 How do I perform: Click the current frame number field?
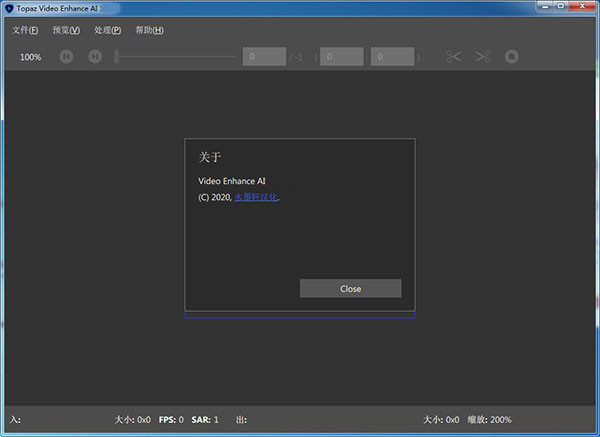(264, 57)
